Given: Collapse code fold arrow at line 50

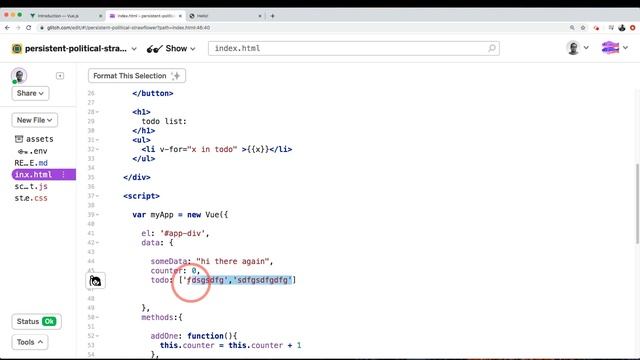Looking at the screenshot, I should [x=98, y=317].
